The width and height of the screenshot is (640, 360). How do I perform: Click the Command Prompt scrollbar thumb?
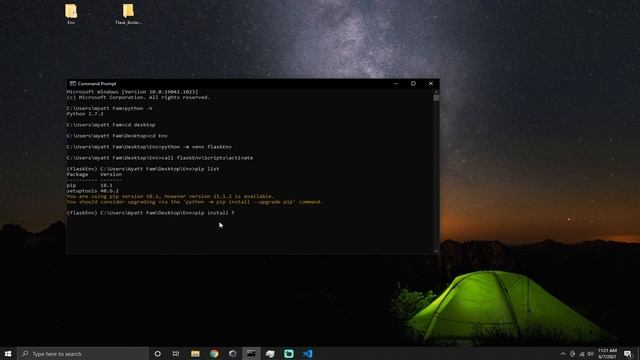436,98
